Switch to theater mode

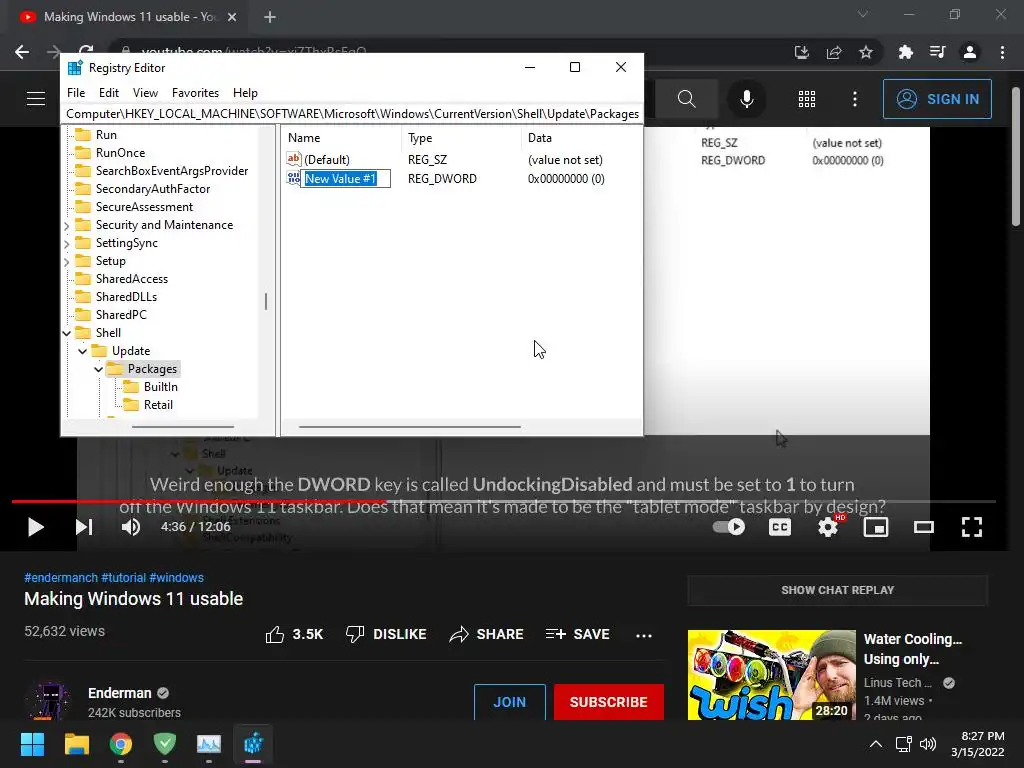click(x=923, y=527)
